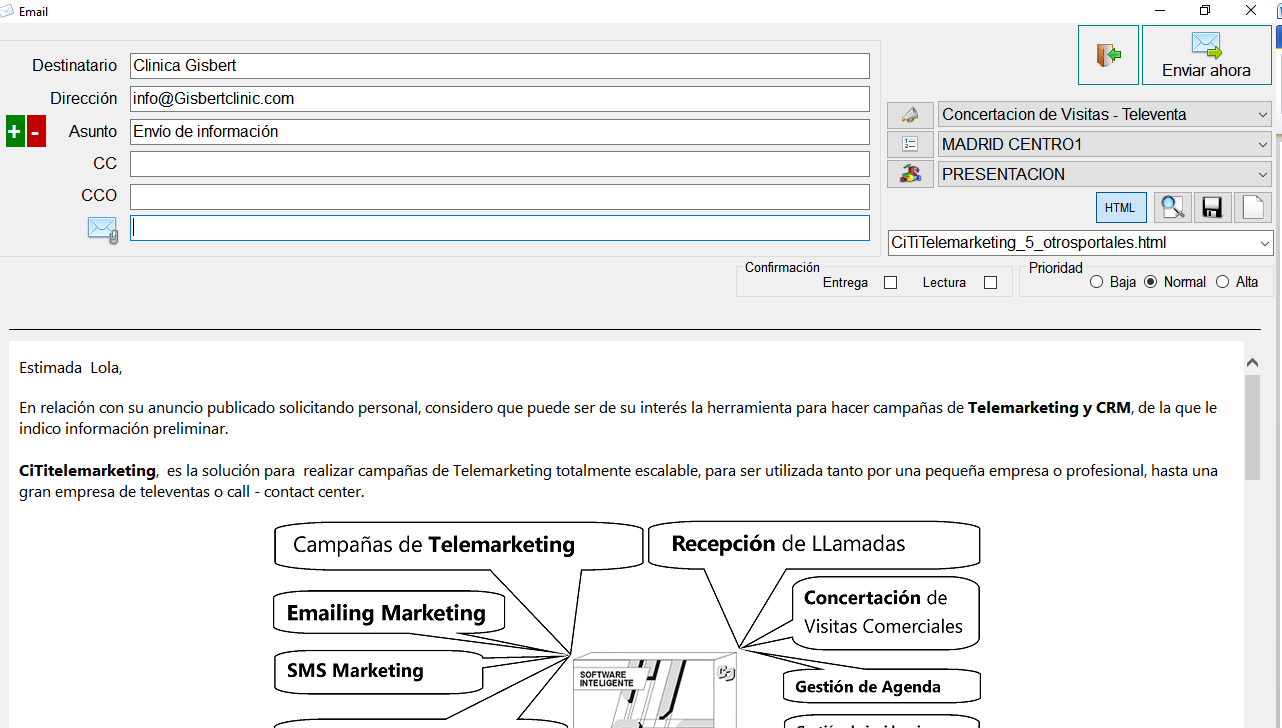Click the numbered list icon button
Screen dimensions: 1282x728
[x=910, y=144]
